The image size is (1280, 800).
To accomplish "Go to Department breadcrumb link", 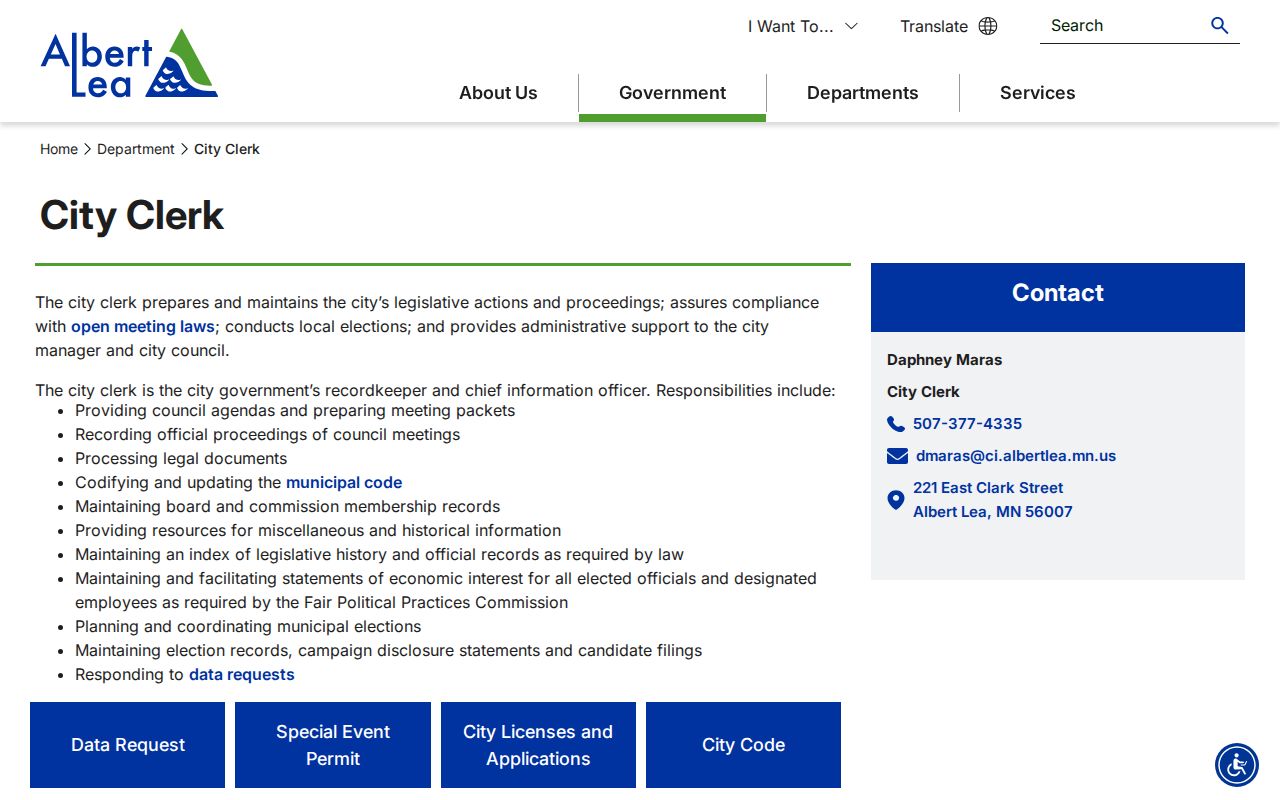I will pos(136,149).
